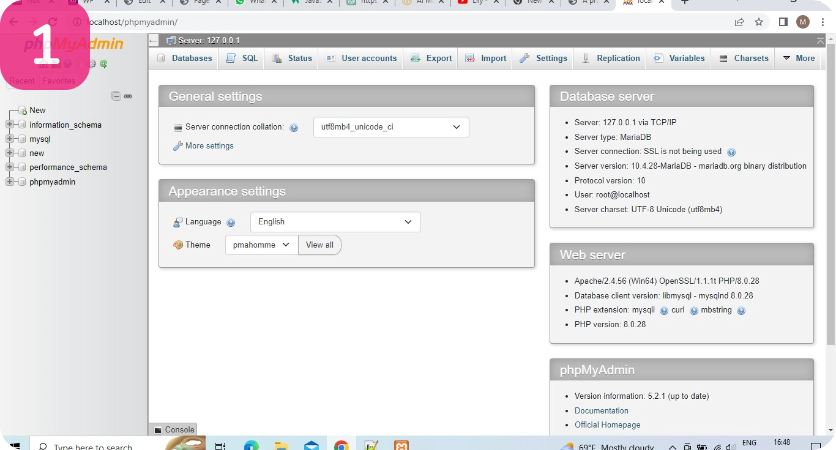Screen dimensions: 836x450
Task: Click the XAMPP icon in taskbar
Action: 401,445
